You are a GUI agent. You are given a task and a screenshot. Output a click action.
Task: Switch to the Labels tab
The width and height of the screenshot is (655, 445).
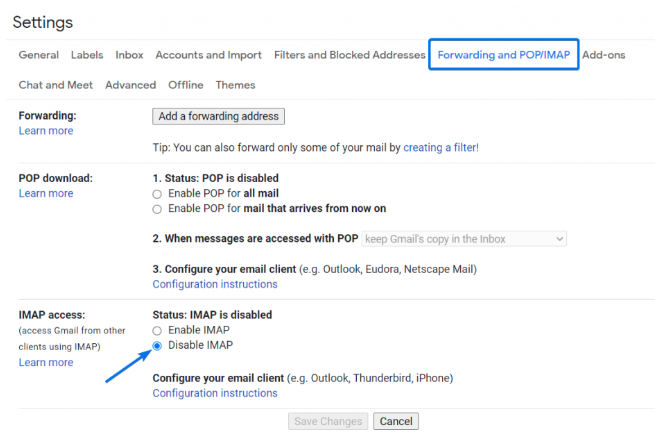click(87, 55)
